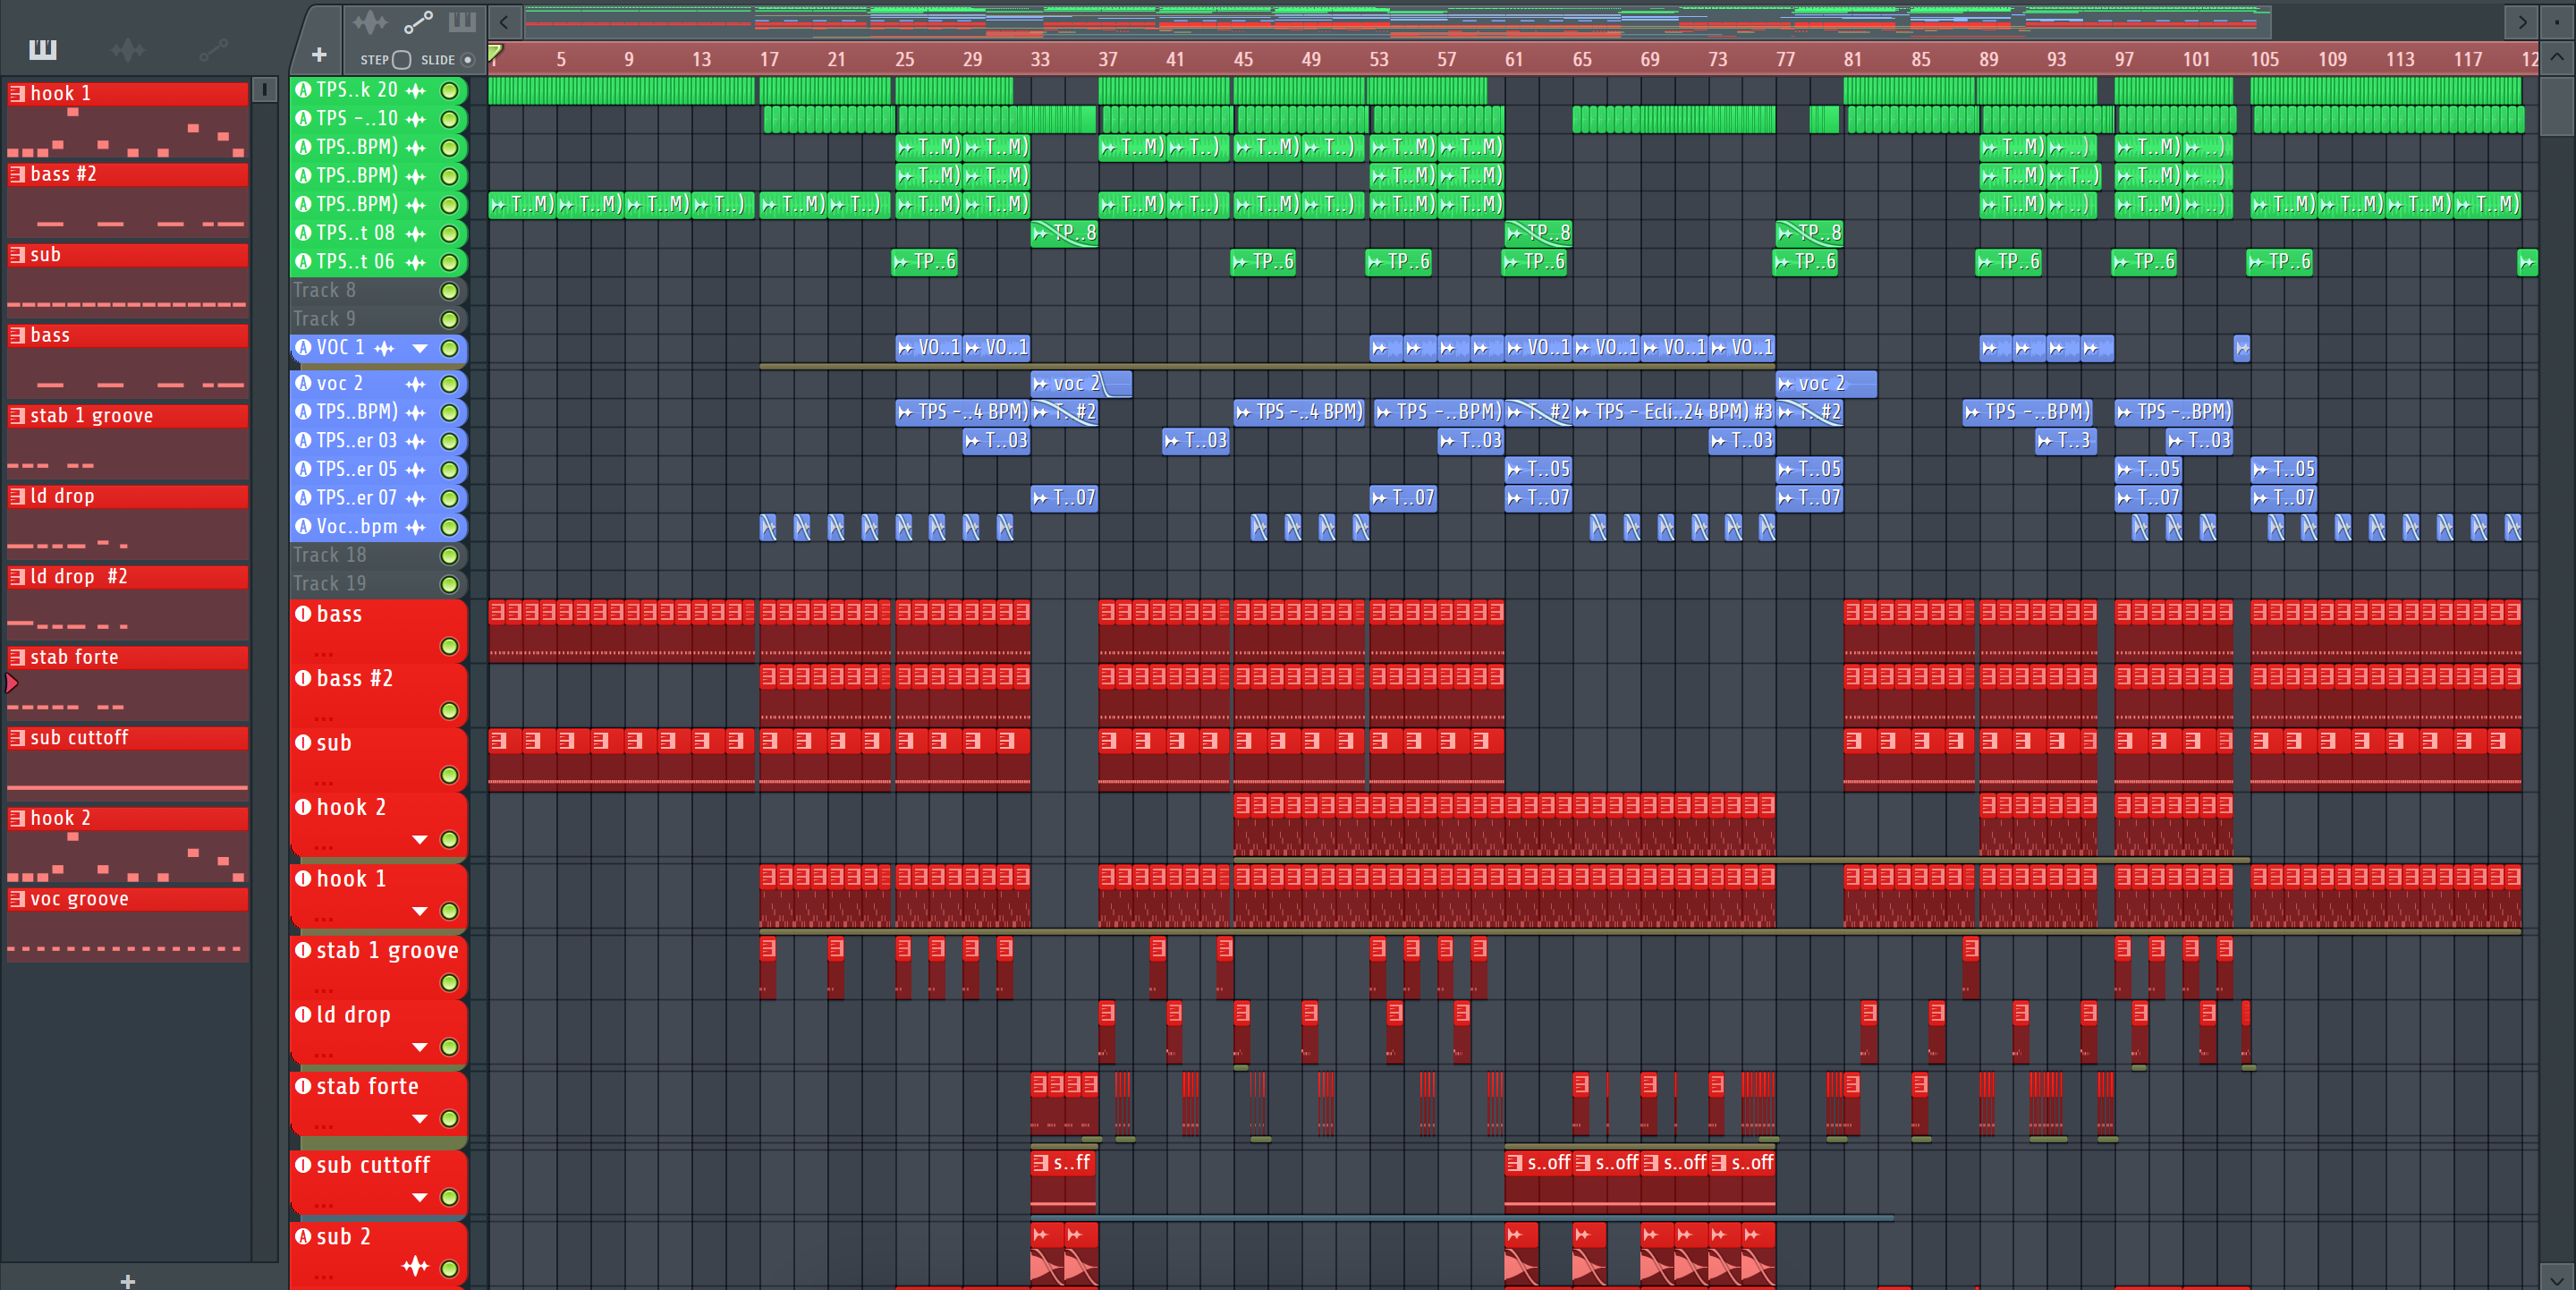Collapse the ld drop track arrow

pos(420,1048)
